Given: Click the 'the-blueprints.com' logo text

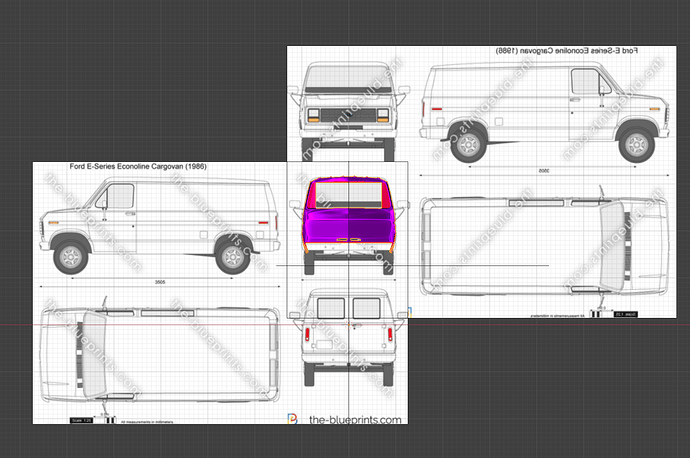Looking at the screenshot, I should (355, 420).
